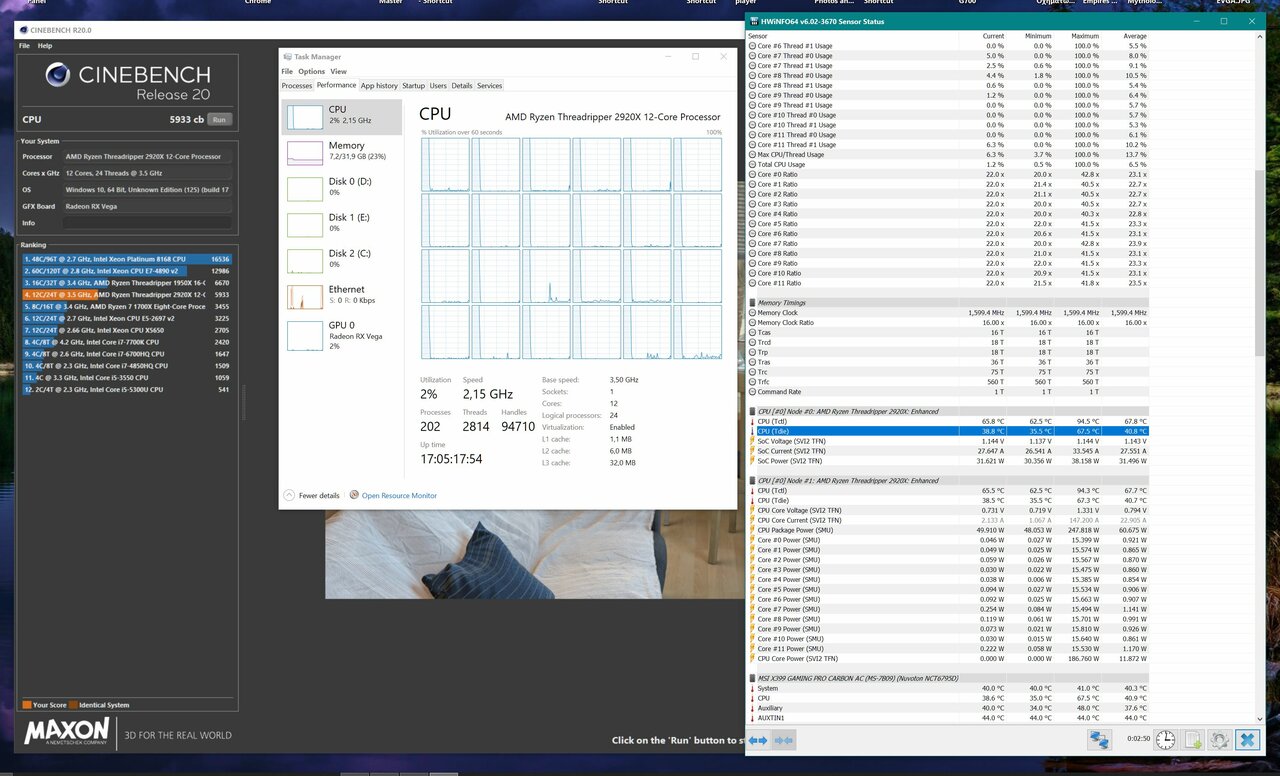Select Memory graph in Task Manager sidebar
The height and width of the screenshot is (776, 1280).
coord(305,153)
